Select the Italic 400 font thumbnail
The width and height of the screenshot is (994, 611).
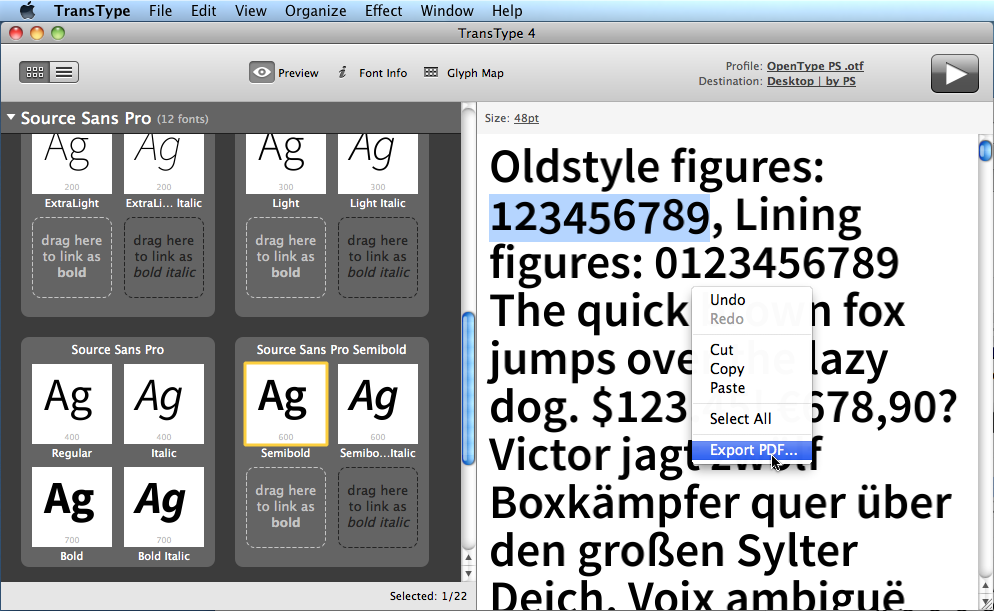tap(164, 404)
